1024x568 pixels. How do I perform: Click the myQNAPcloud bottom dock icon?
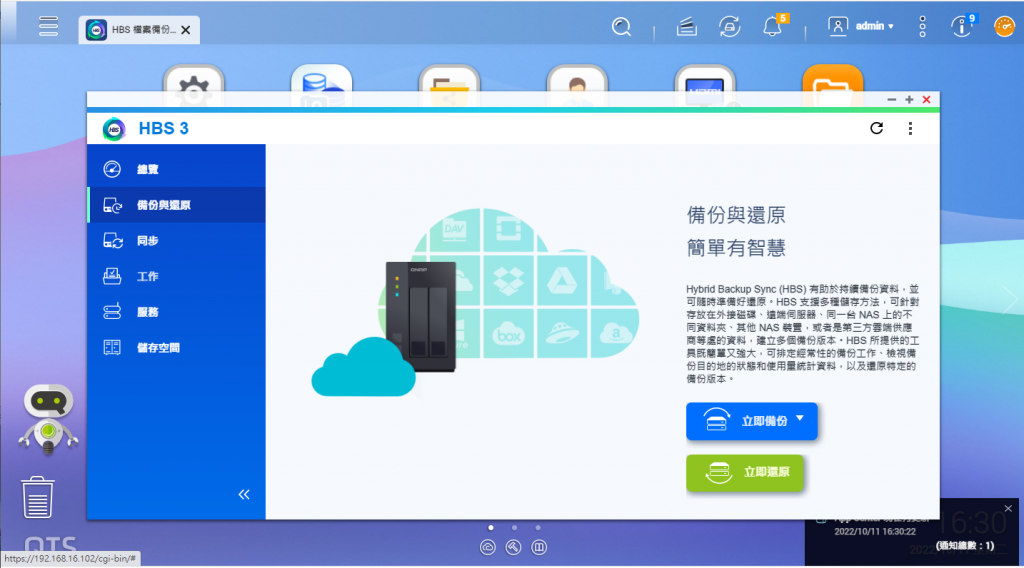pyautogui.click(x=488, y=547)
